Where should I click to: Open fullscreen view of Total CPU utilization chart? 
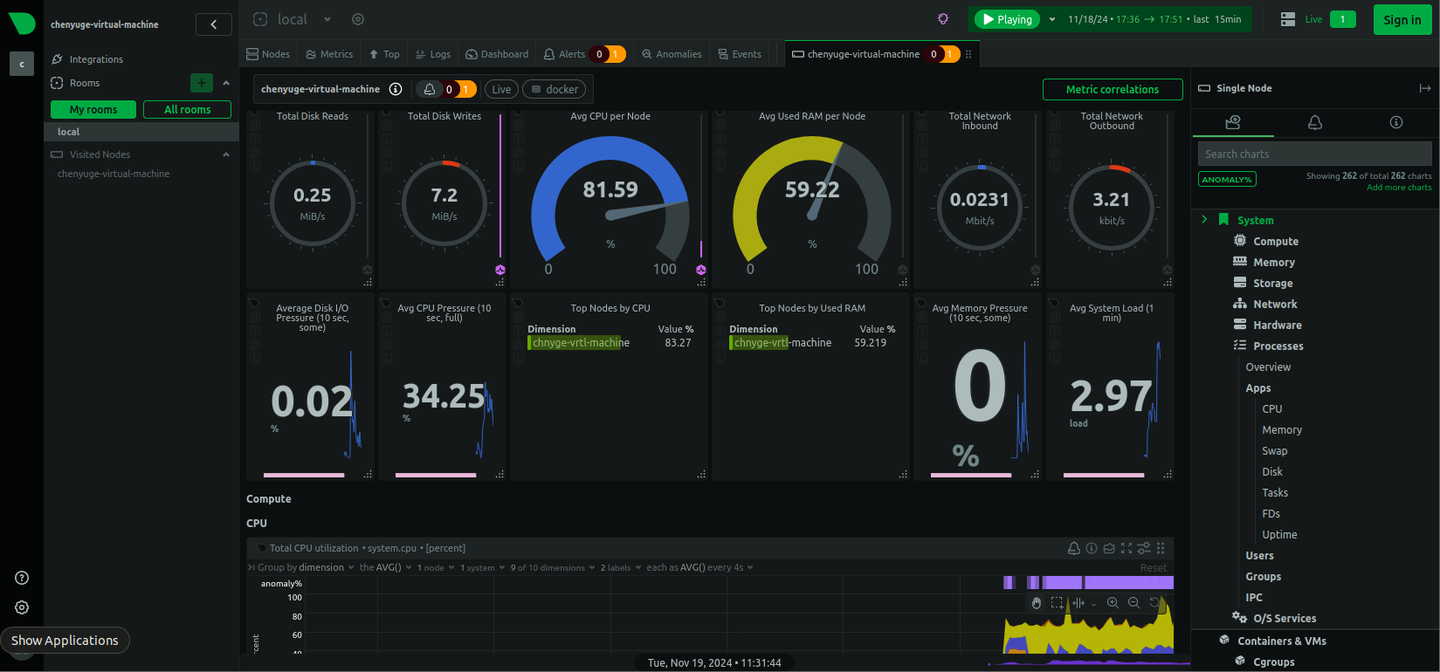1126,548
